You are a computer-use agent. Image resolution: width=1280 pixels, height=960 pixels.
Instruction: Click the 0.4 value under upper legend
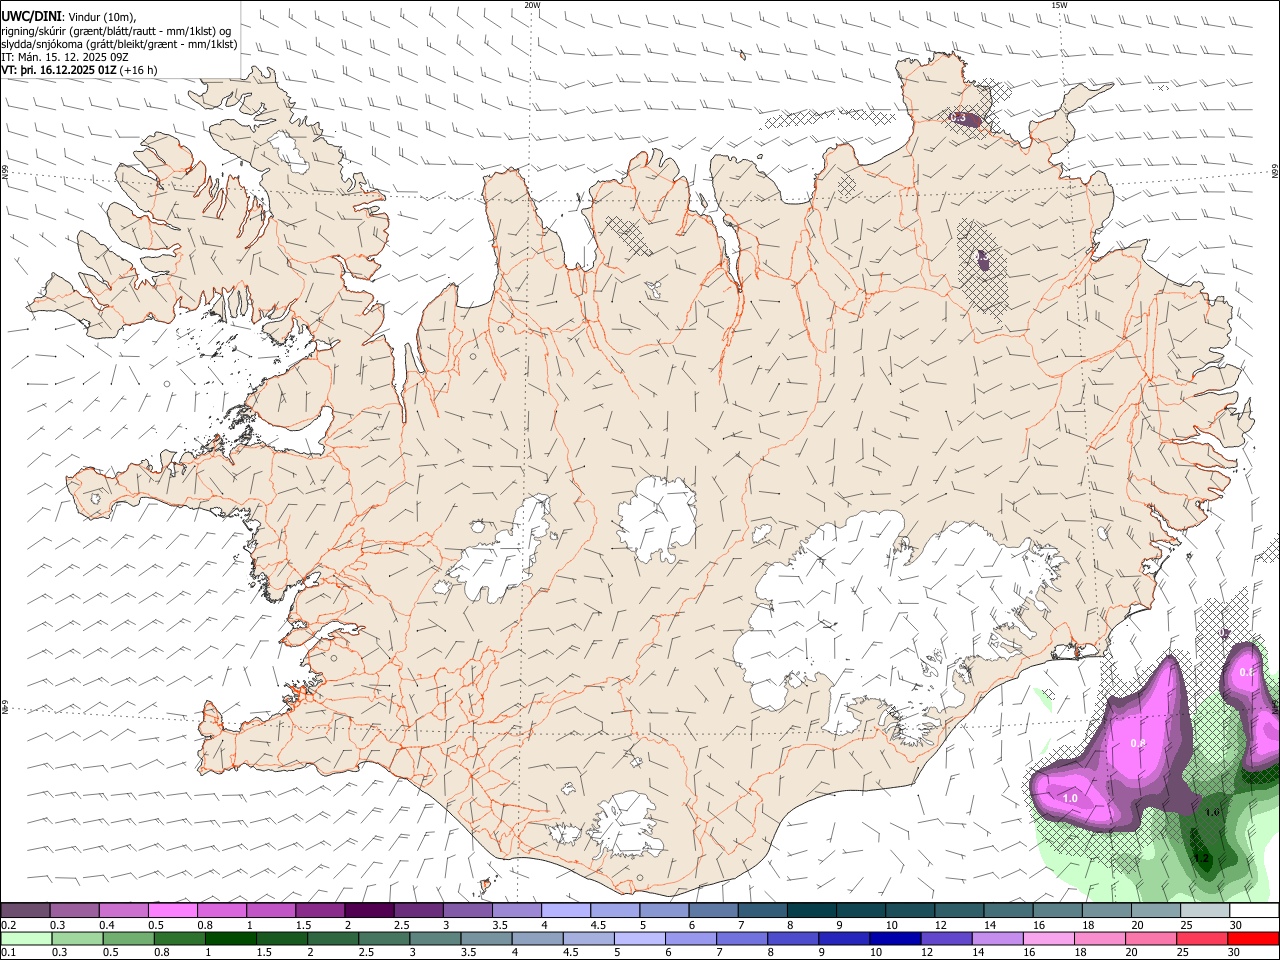tap(107, 925)
